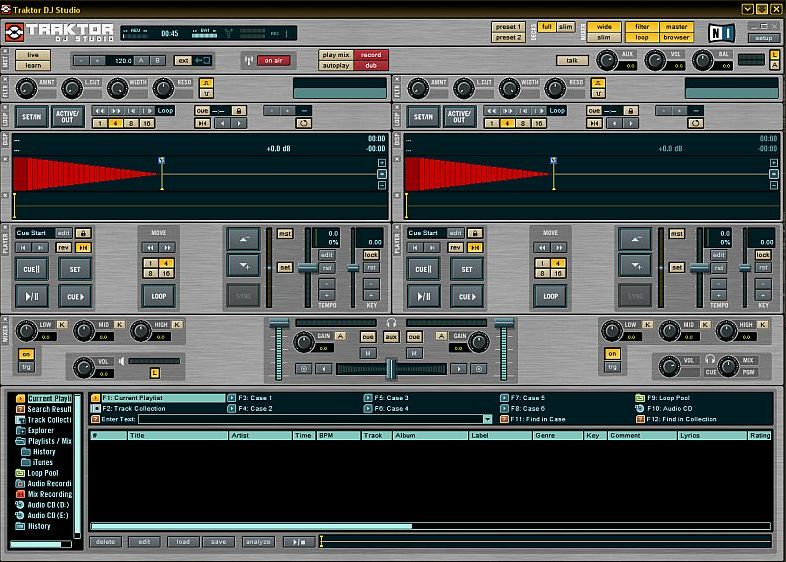Toggle the live button
The height and width of the screenshot is (562, 786).
[x=33, y=55]
